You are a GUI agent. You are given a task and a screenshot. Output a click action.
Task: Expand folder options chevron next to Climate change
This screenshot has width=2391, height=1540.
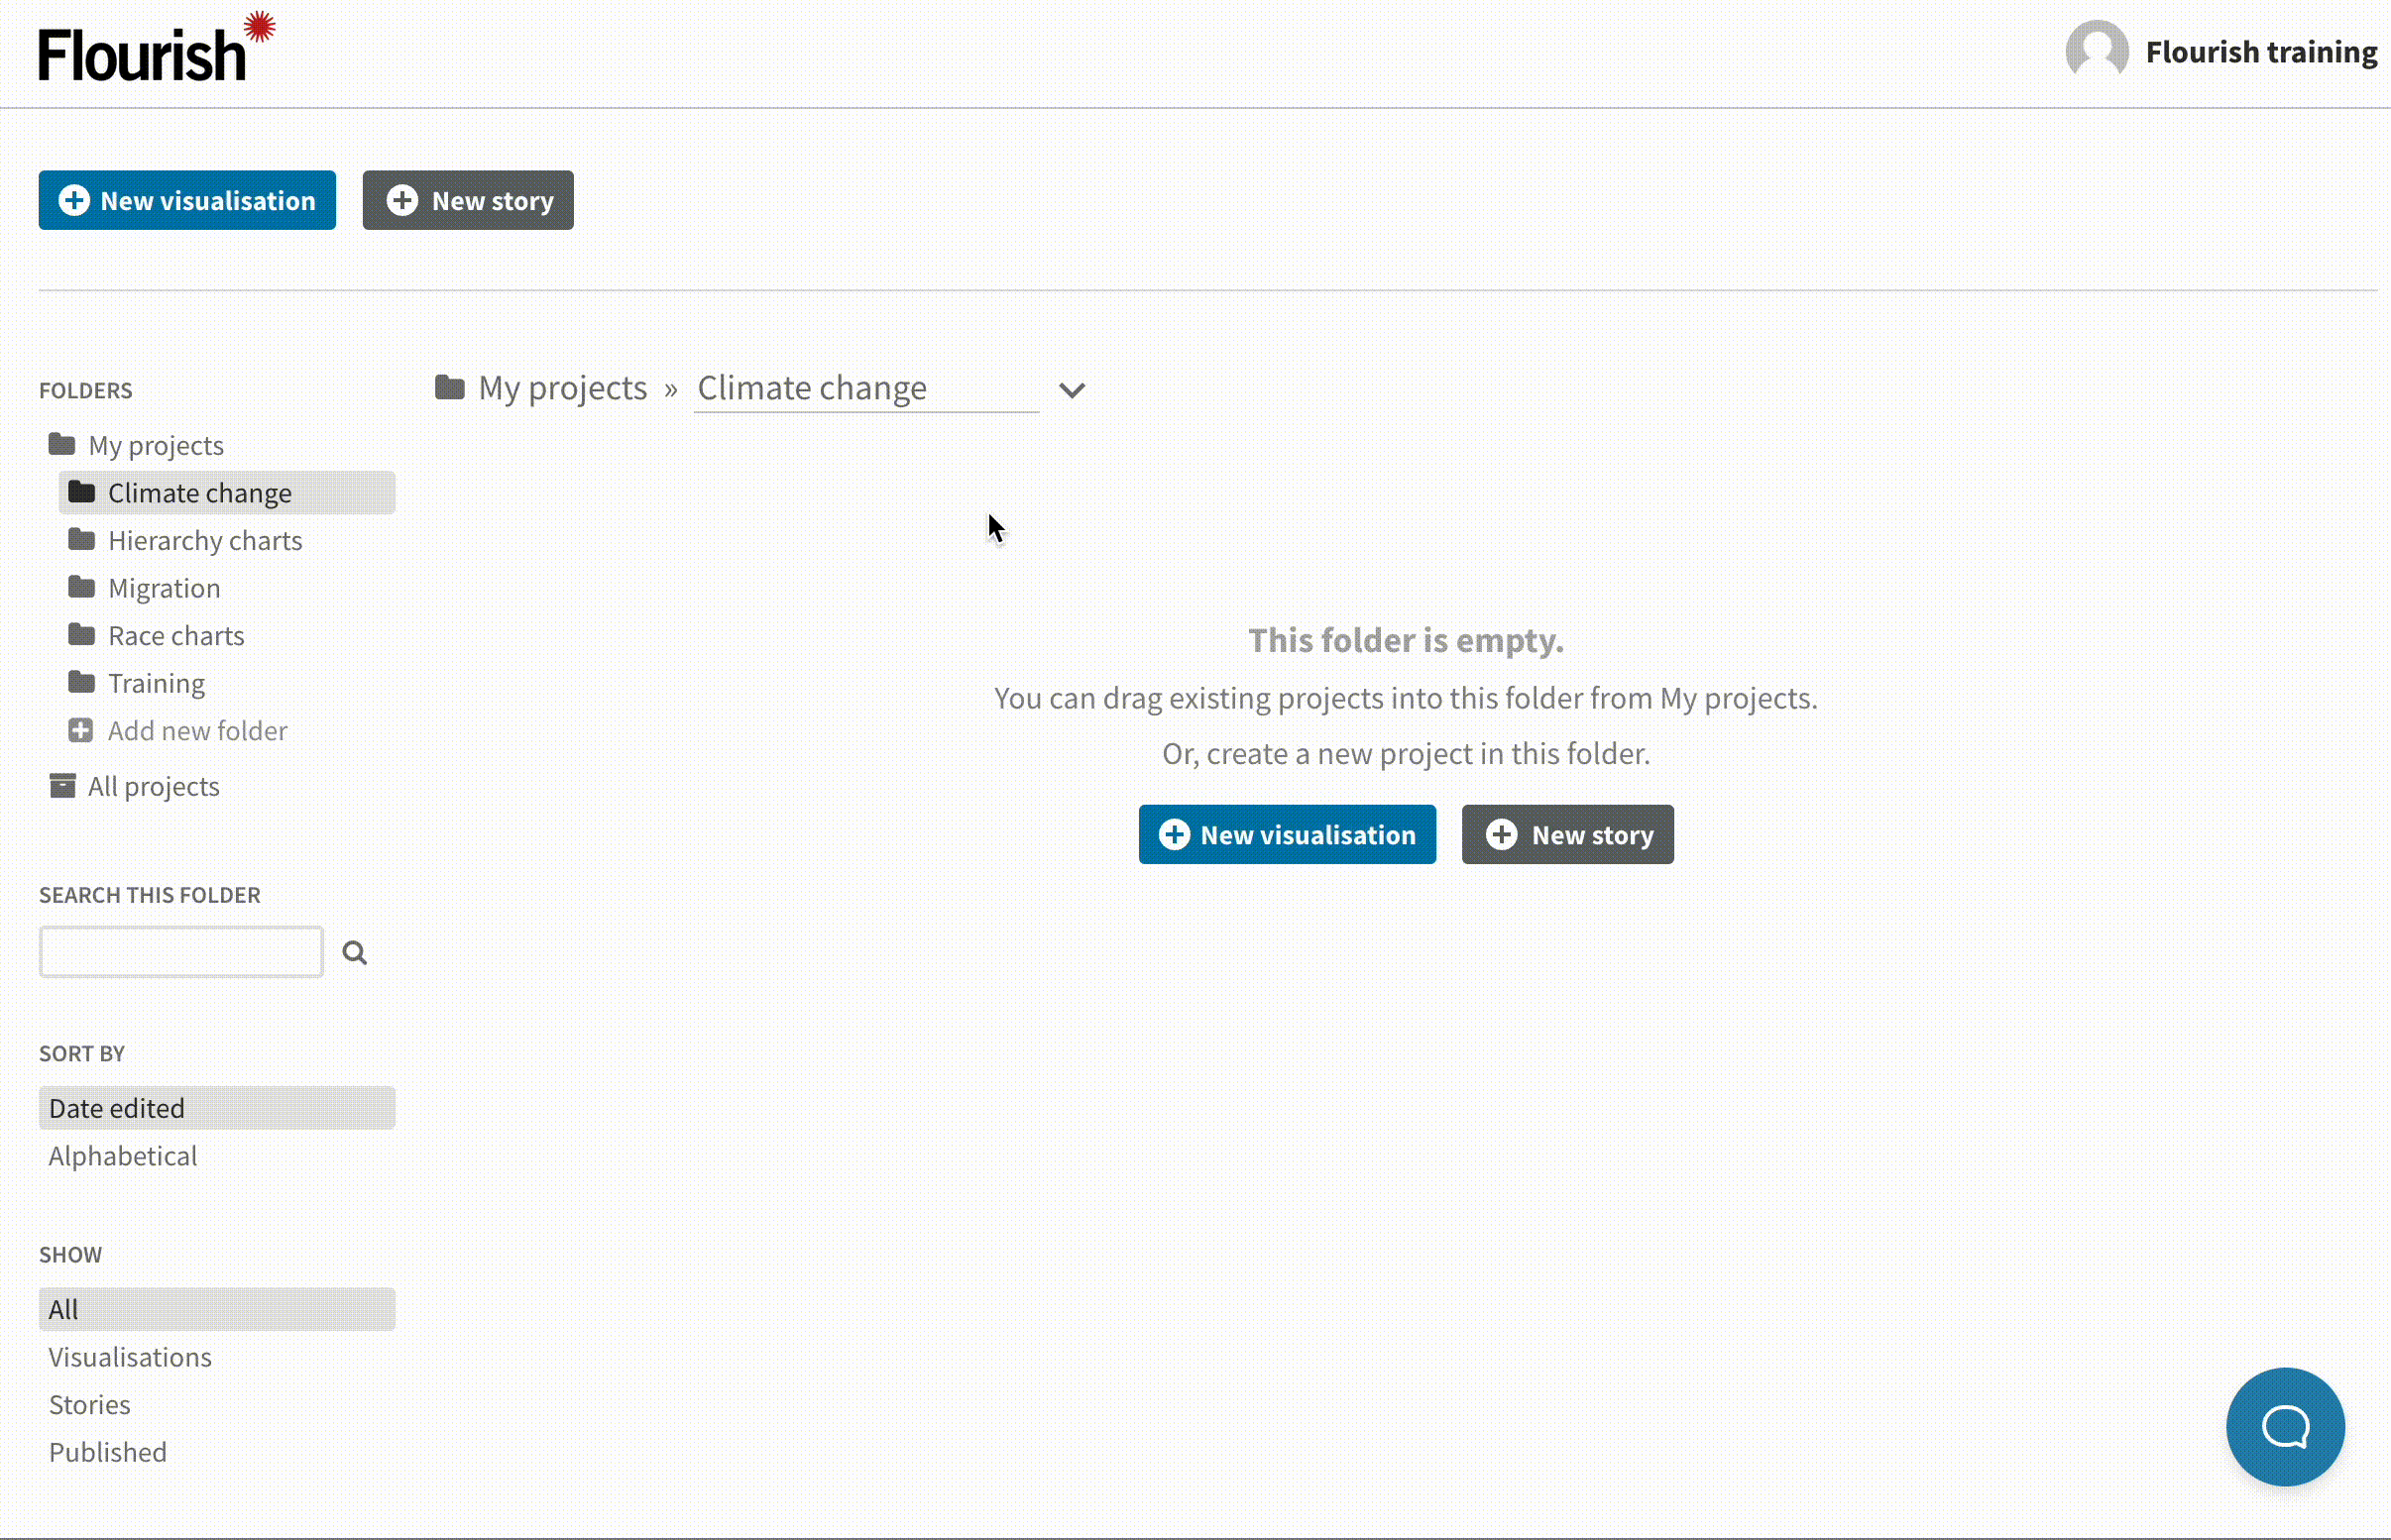(x=1071, y=390)
